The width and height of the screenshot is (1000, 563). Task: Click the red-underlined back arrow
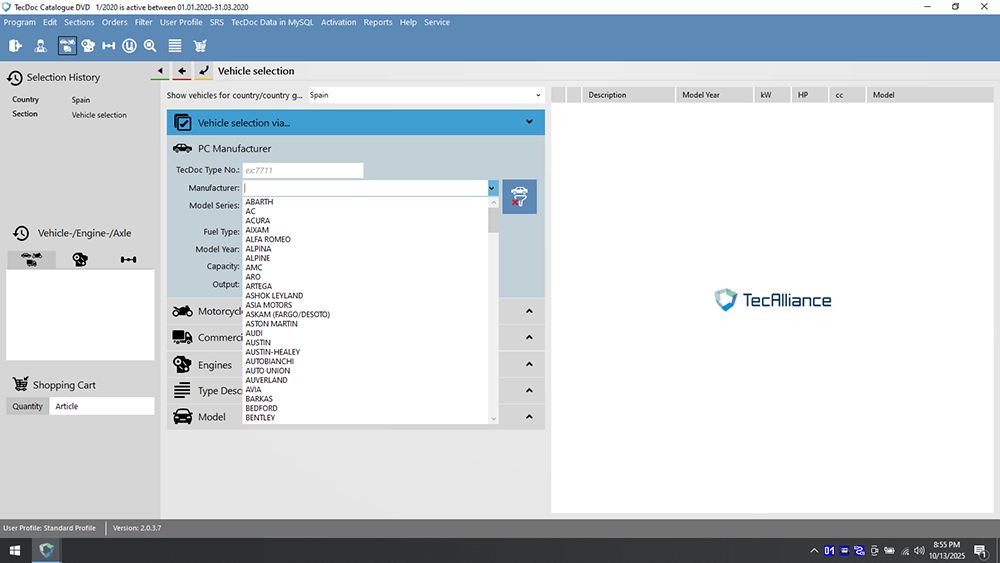point(182,71)
